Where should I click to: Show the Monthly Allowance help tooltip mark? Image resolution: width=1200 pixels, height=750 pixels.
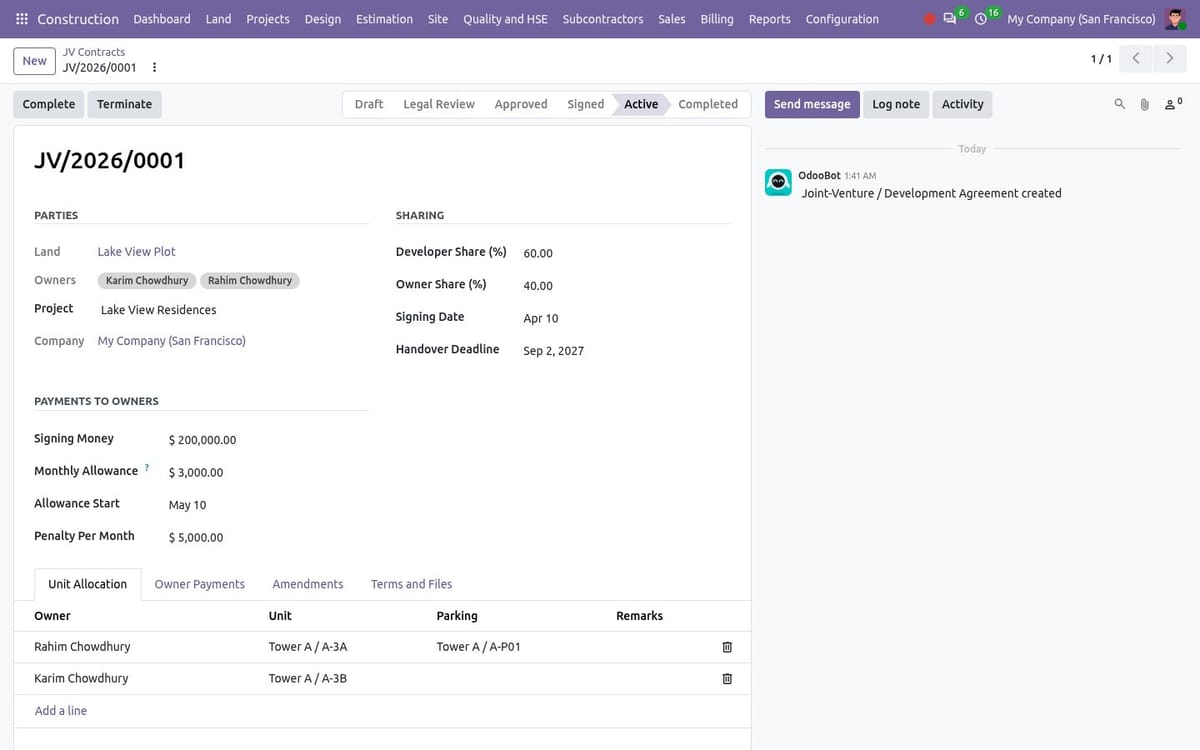coord(147,467)
